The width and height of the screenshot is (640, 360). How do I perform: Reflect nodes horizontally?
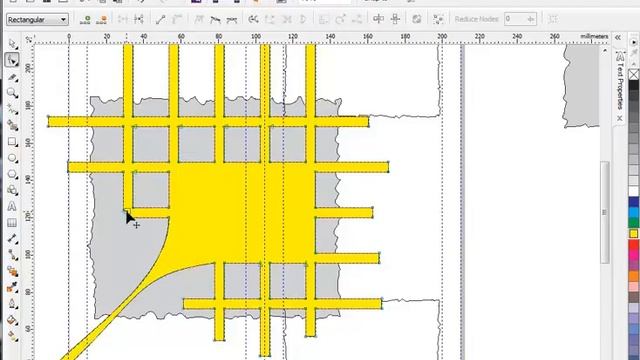click(378, 19)
